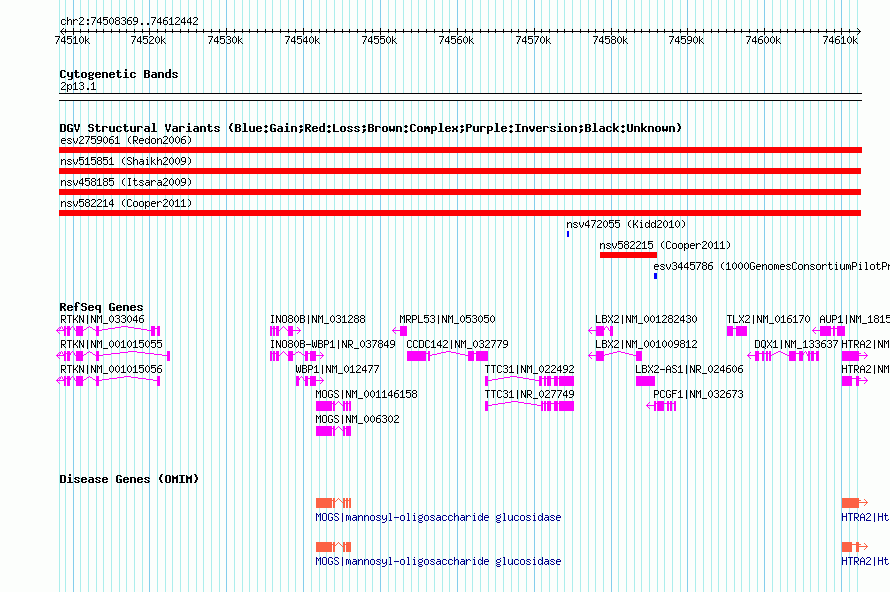Select the short red bar under nsv582215
Image resolution: width=890 pixels, height=592 pixels.
628,255
